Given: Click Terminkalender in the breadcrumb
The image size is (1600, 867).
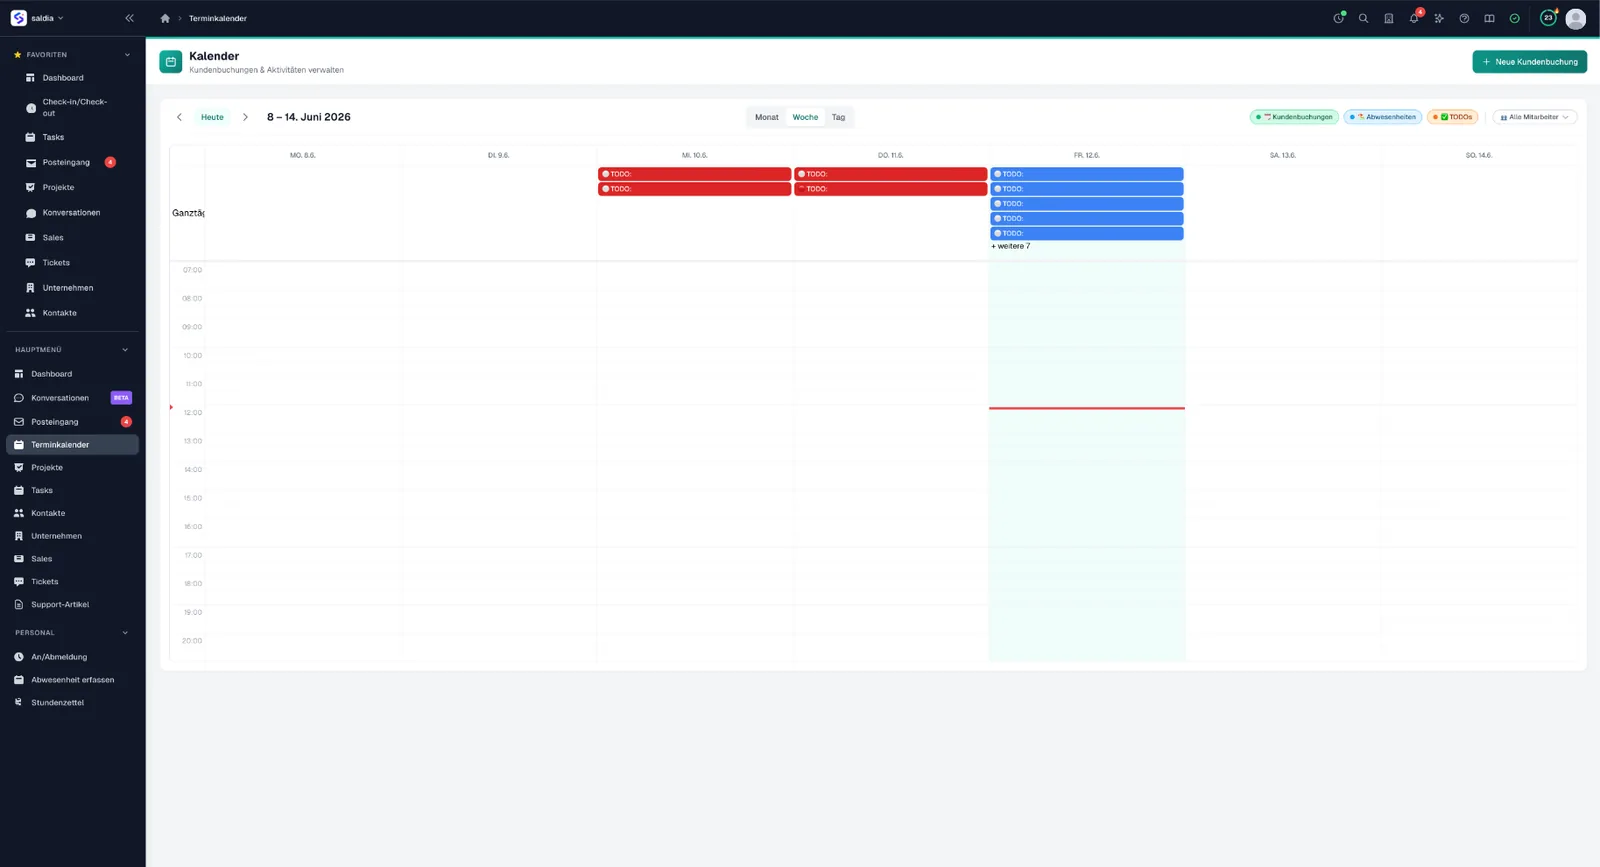Looking at the screenshot, I should pos(218,18).
